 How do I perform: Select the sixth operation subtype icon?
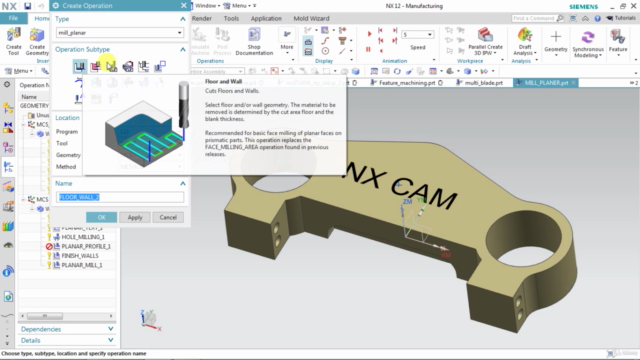[x=160, y=66]
